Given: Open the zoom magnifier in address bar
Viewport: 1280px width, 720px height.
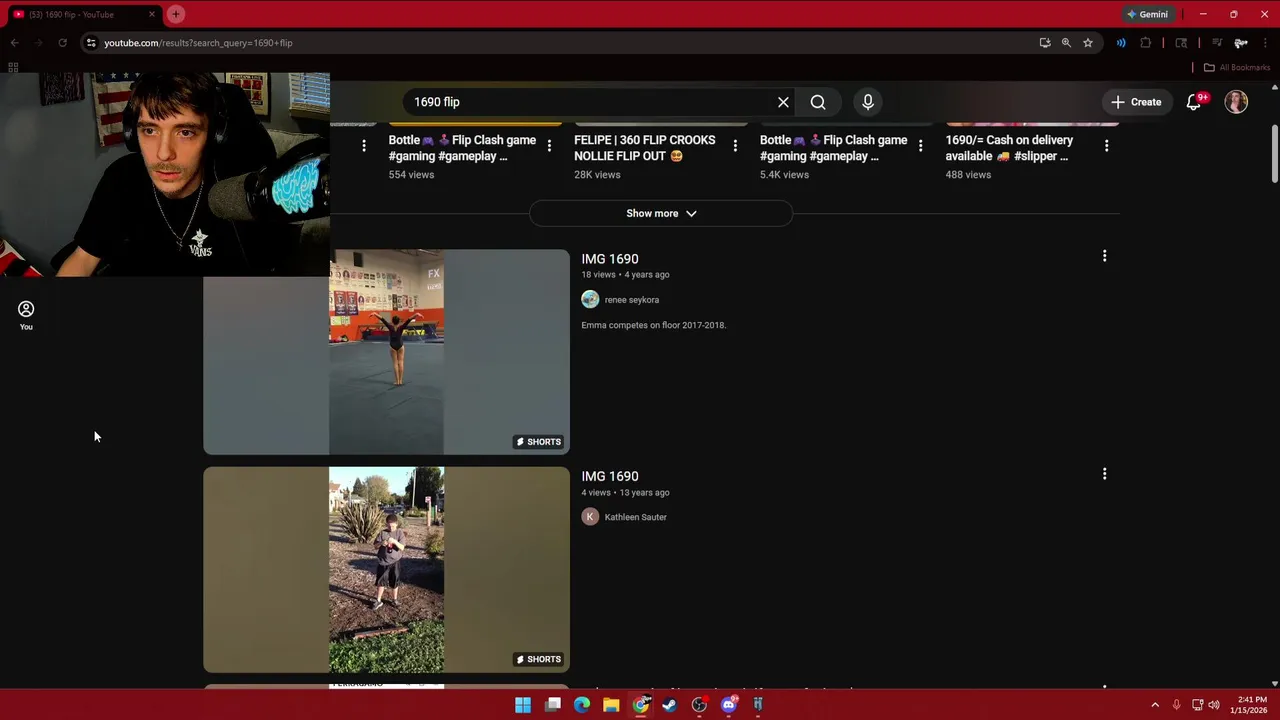Looking at the screenshot, I should tap(1066, 43).
